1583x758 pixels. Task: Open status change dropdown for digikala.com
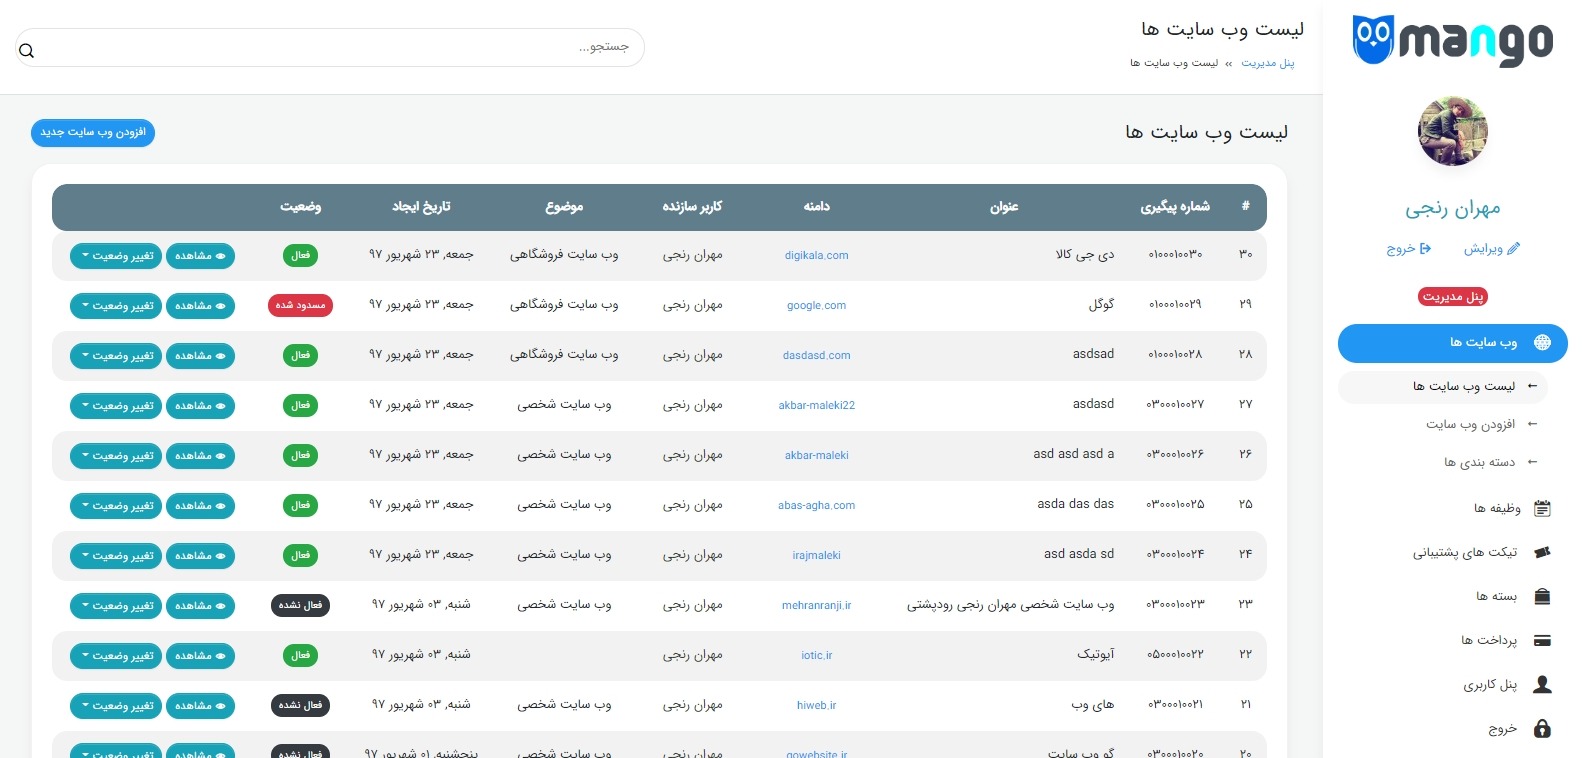point(117,256)
